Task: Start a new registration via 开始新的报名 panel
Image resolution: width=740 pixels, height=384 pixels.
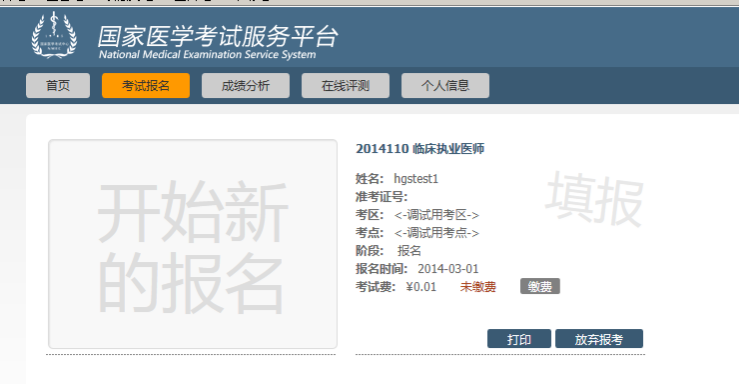Action: point(193,244)
